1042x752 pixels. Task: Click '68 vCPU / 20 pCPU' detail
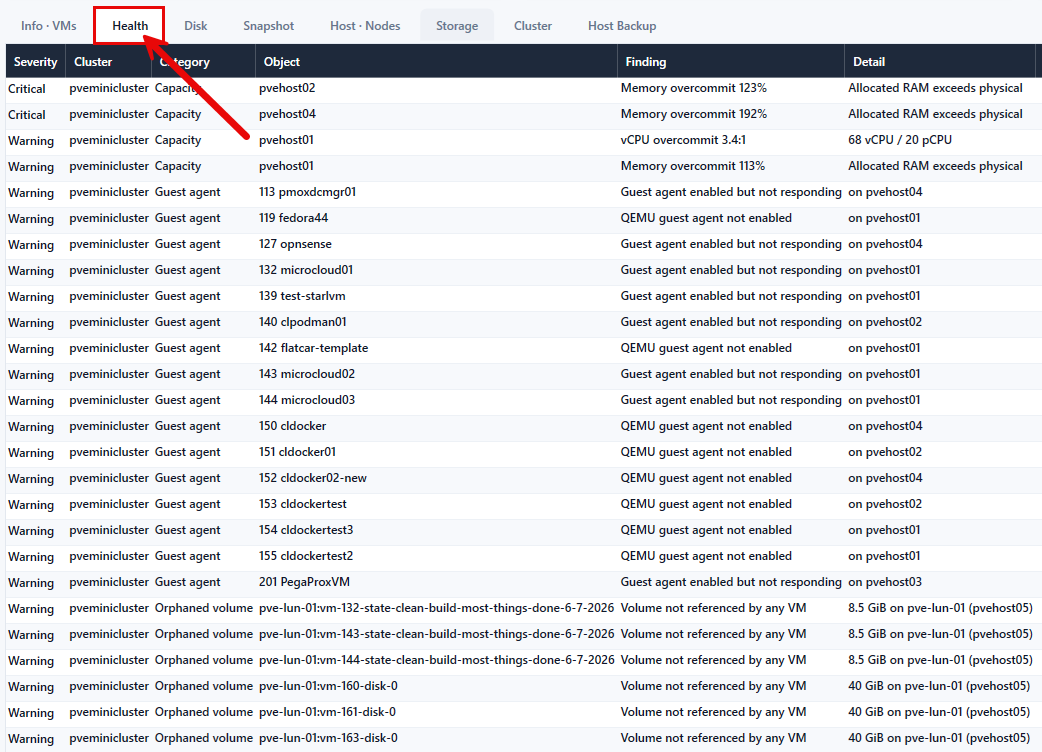point(900,140)
